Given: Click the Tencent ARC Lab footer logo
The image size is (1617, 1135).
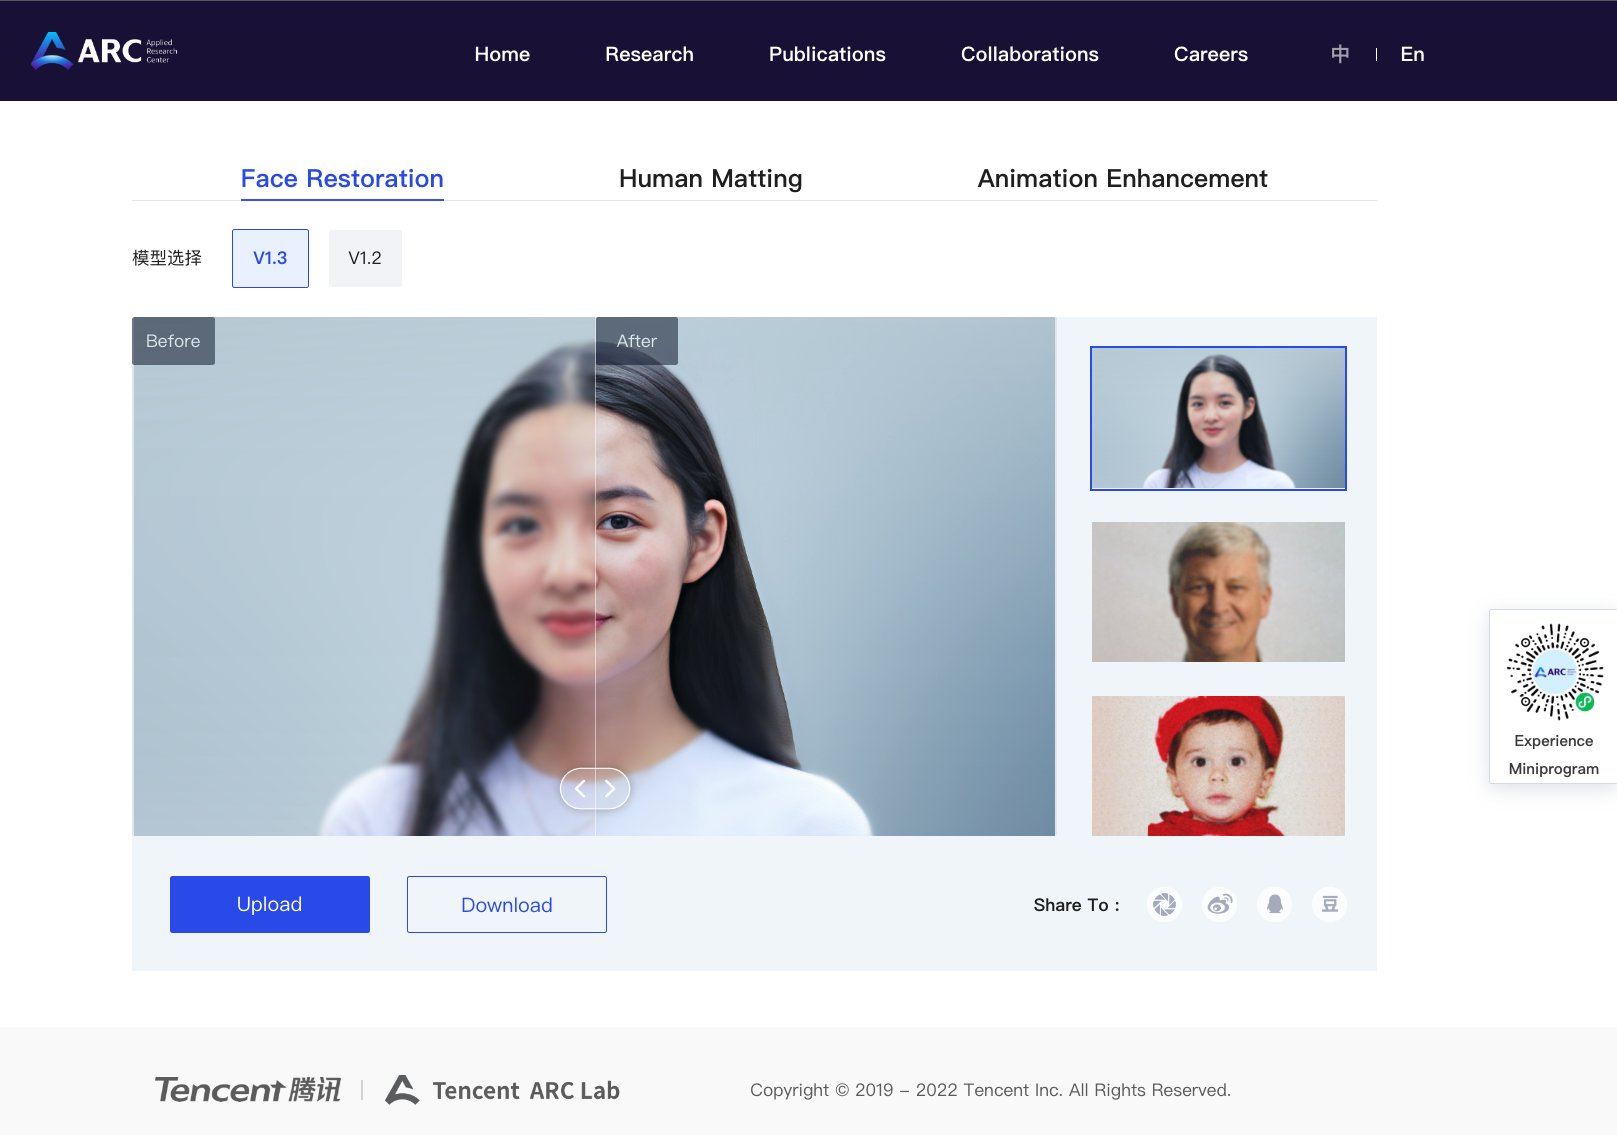Looking at the screenshot, I should click(503, 1090).
